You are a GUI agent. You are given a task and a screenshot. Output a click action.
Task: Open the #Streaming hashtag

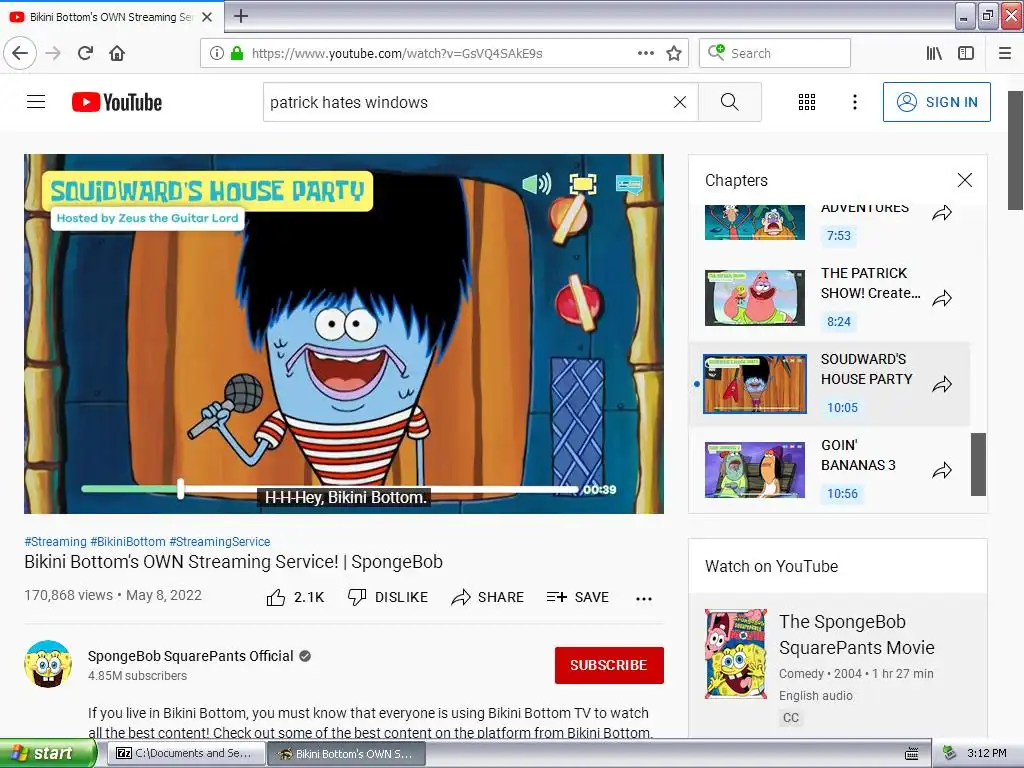pos(56,541)
